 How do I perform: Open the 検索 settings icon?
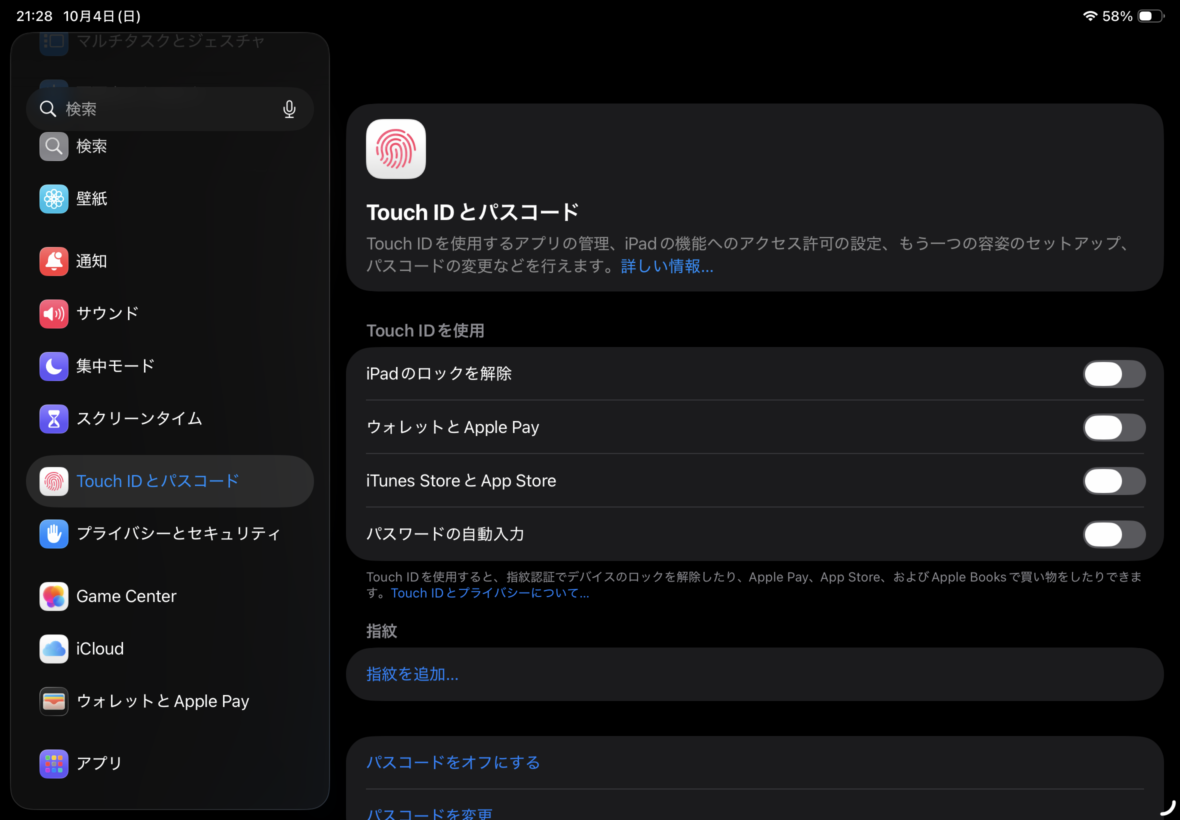[53, 147]
